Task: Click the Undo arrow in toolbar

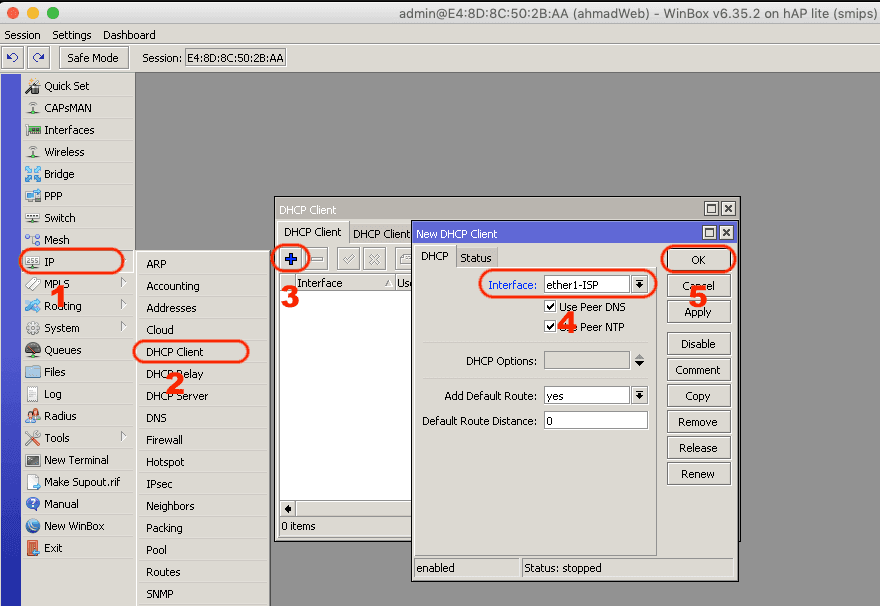Action: point(12,58)
